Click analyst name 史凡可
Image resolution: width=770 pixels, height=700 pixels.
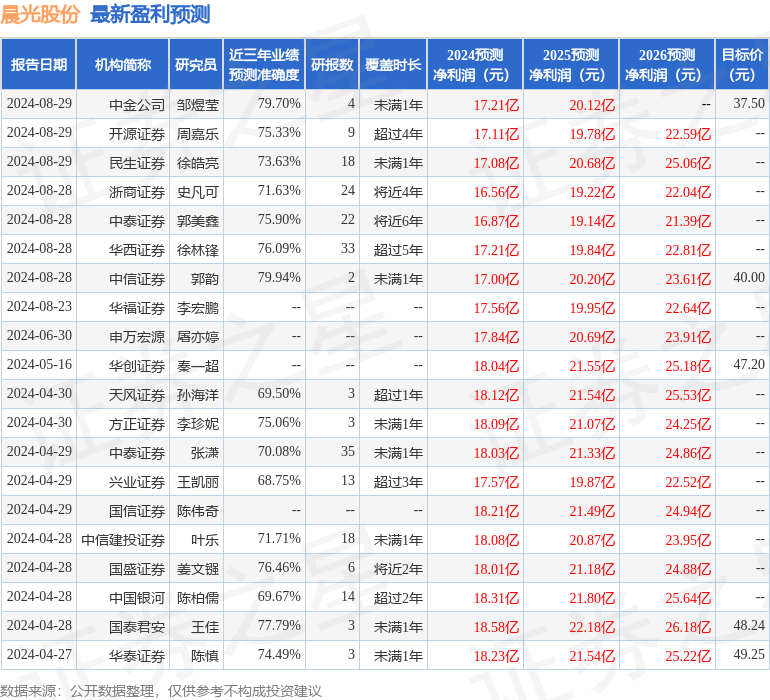click(197, 192)
